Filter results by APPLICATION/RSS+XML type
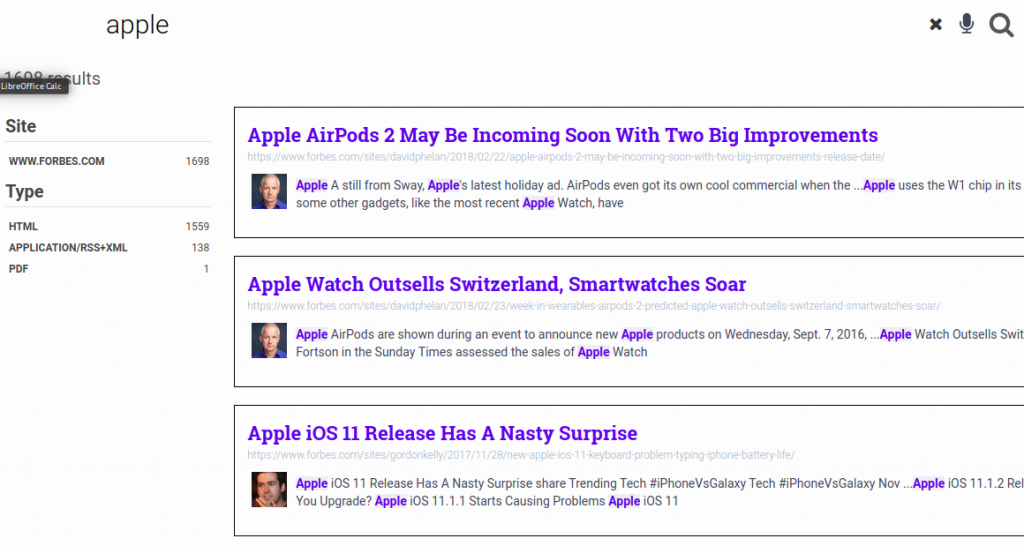 (68, 248)
